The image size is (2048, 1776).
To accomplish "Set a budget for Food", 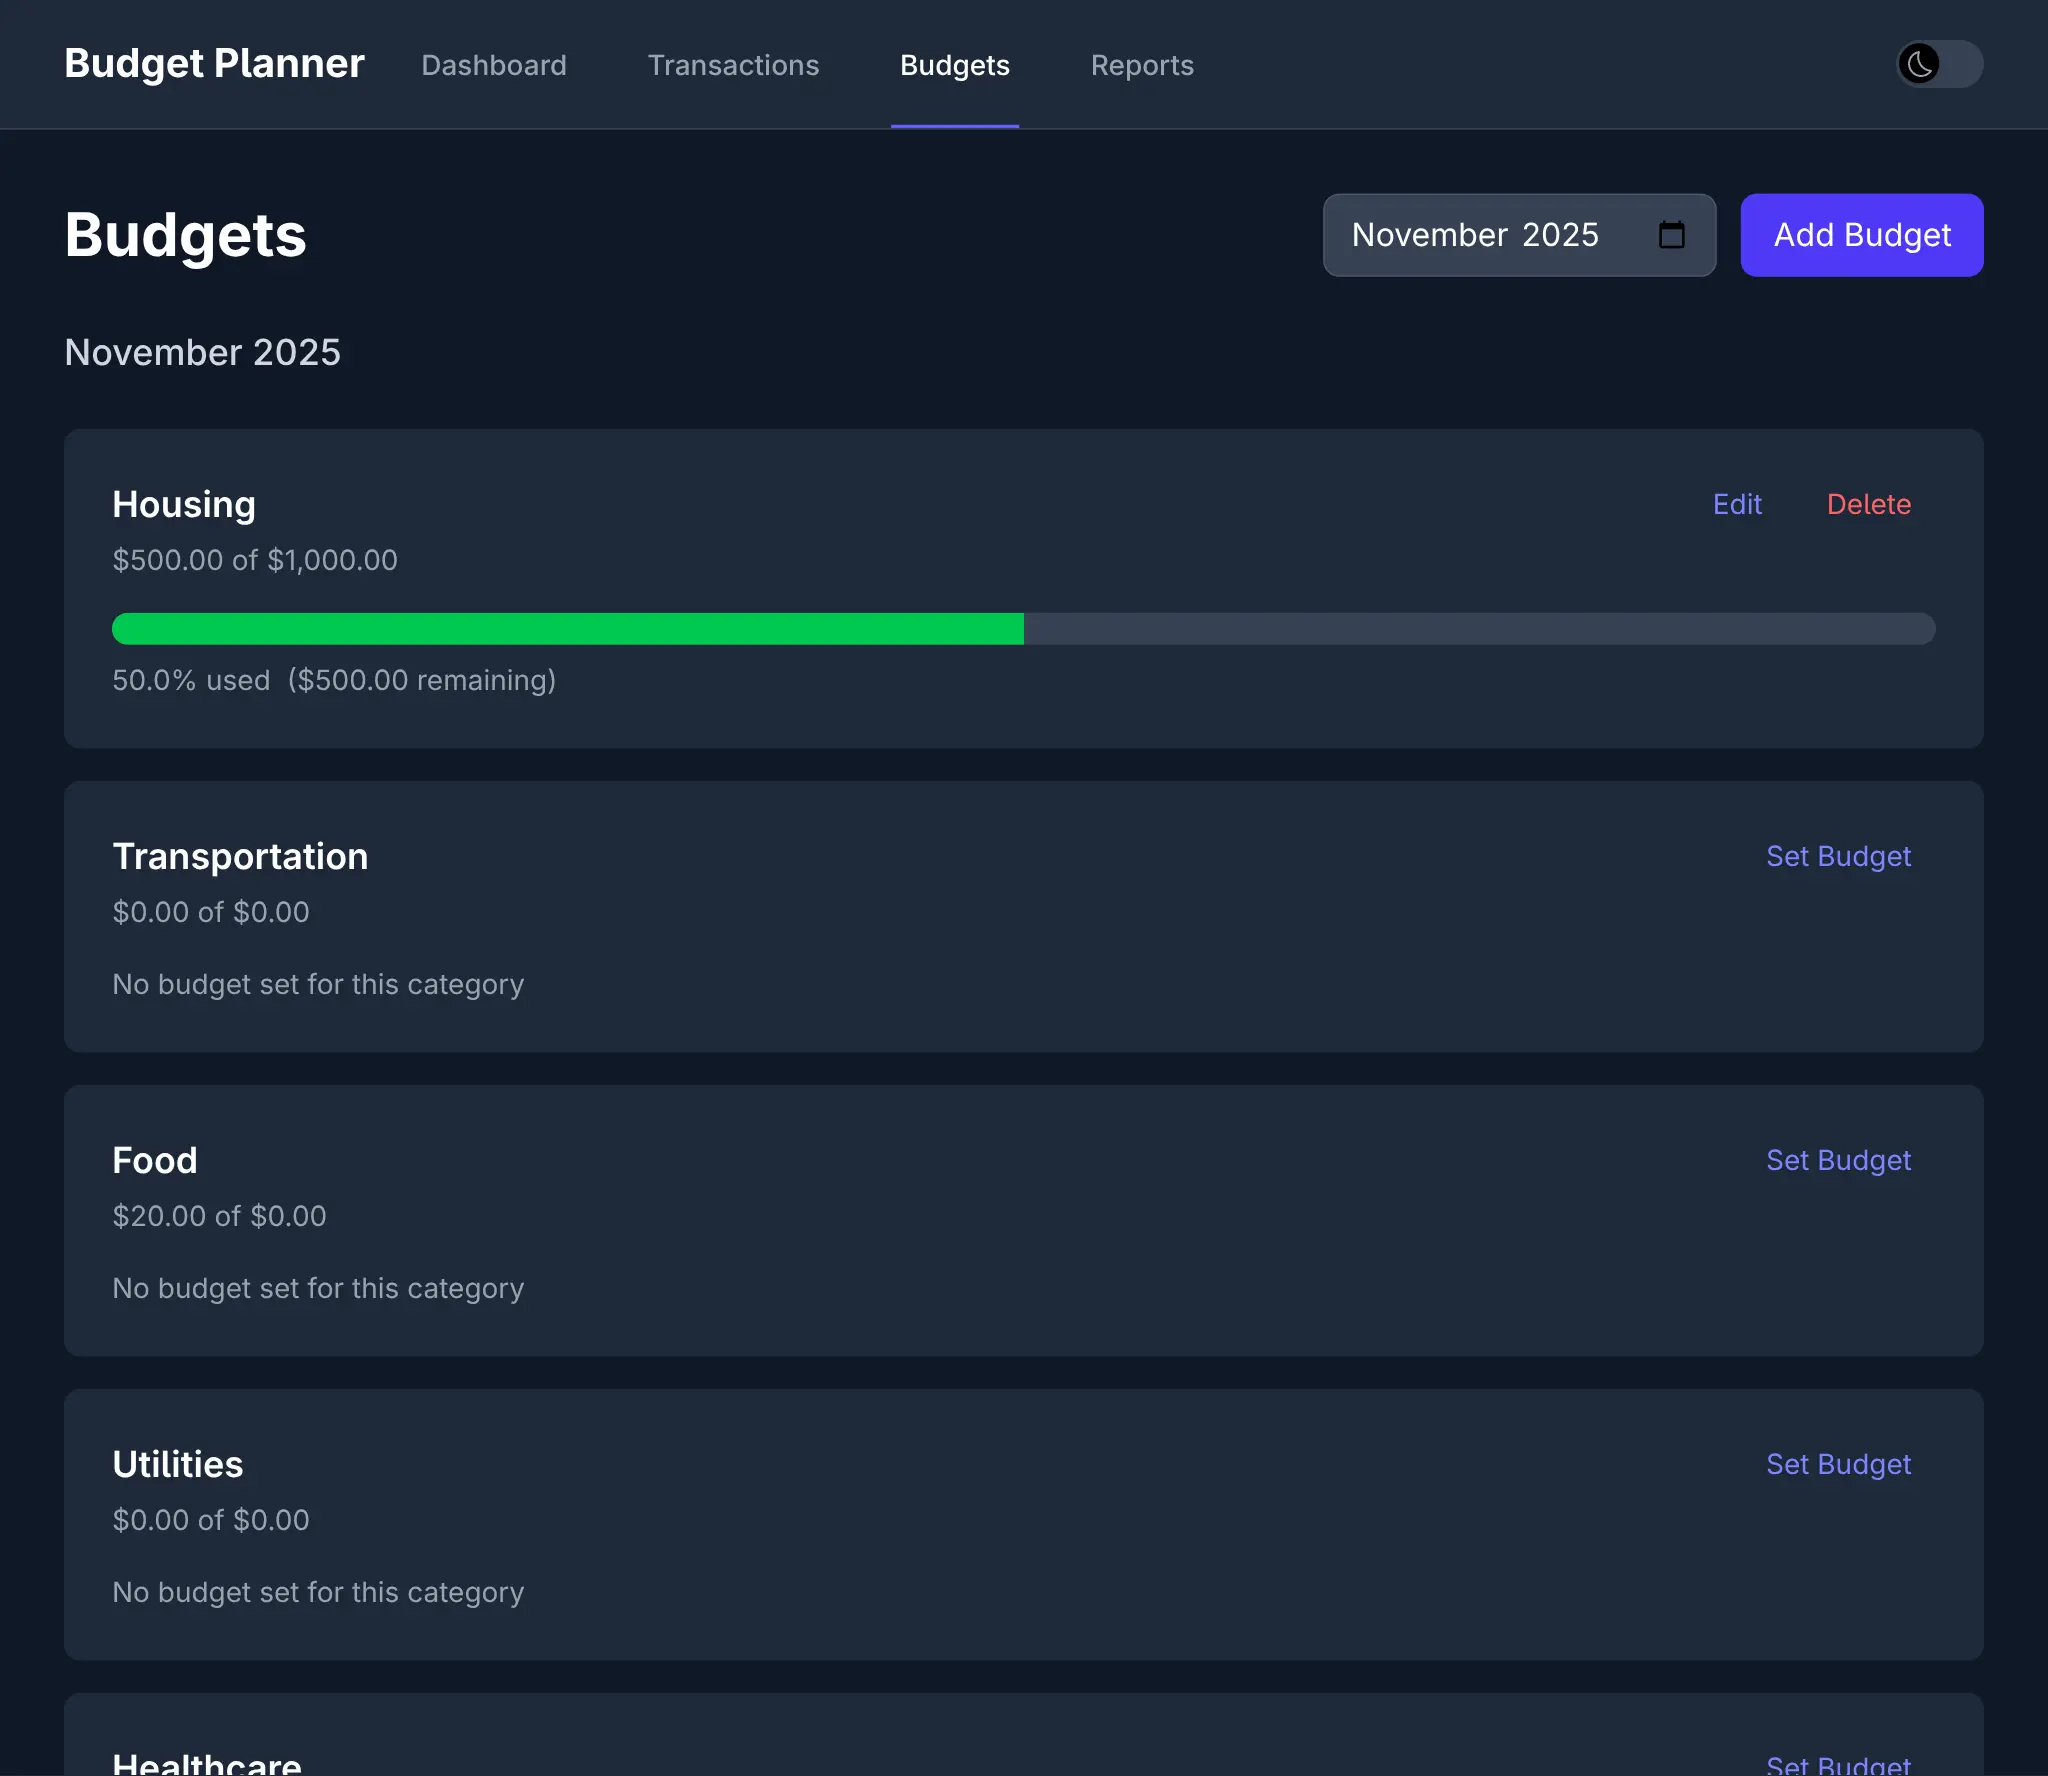I will coord(1837,1160).
